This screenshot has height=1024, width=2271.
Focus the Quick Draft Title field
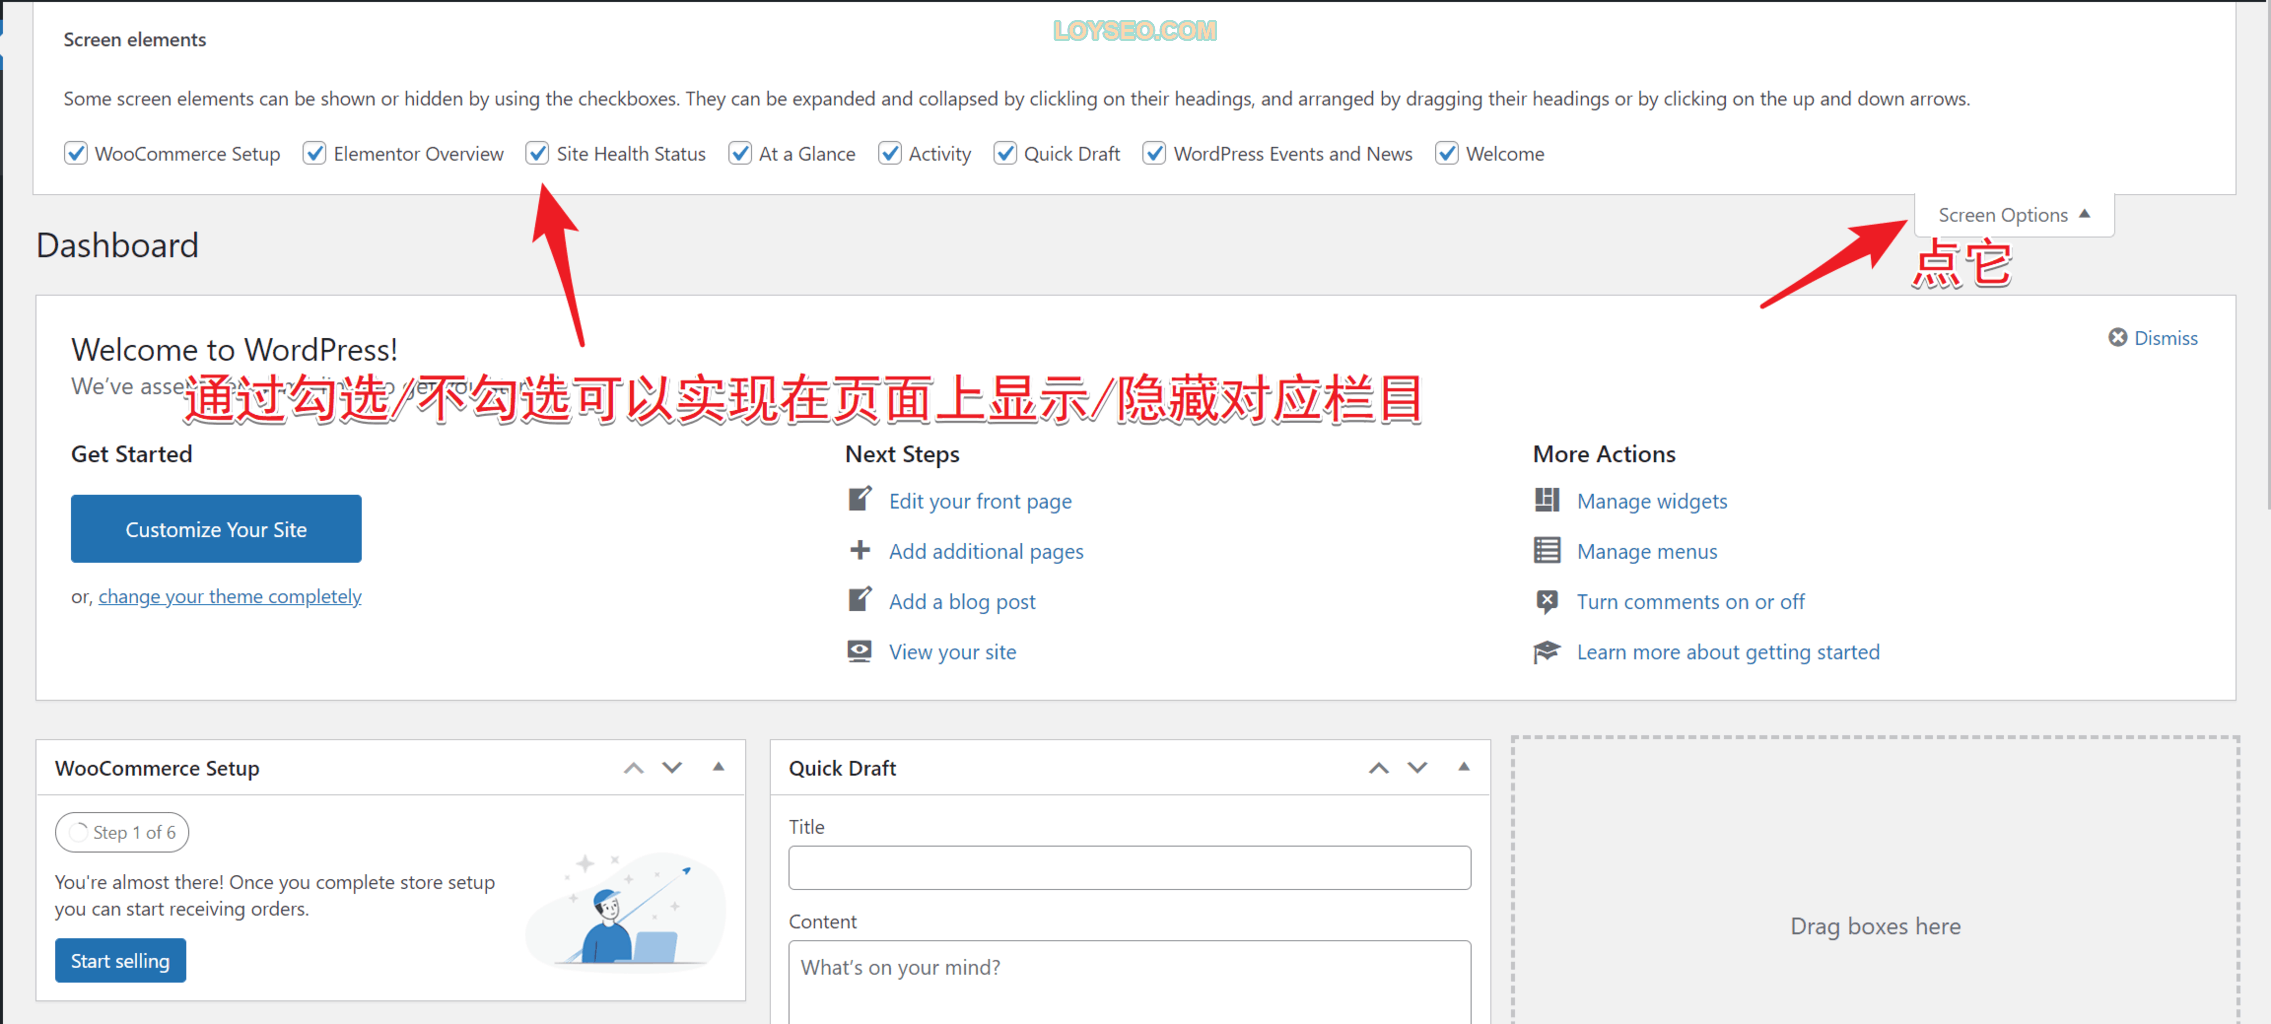point(1129,867)
